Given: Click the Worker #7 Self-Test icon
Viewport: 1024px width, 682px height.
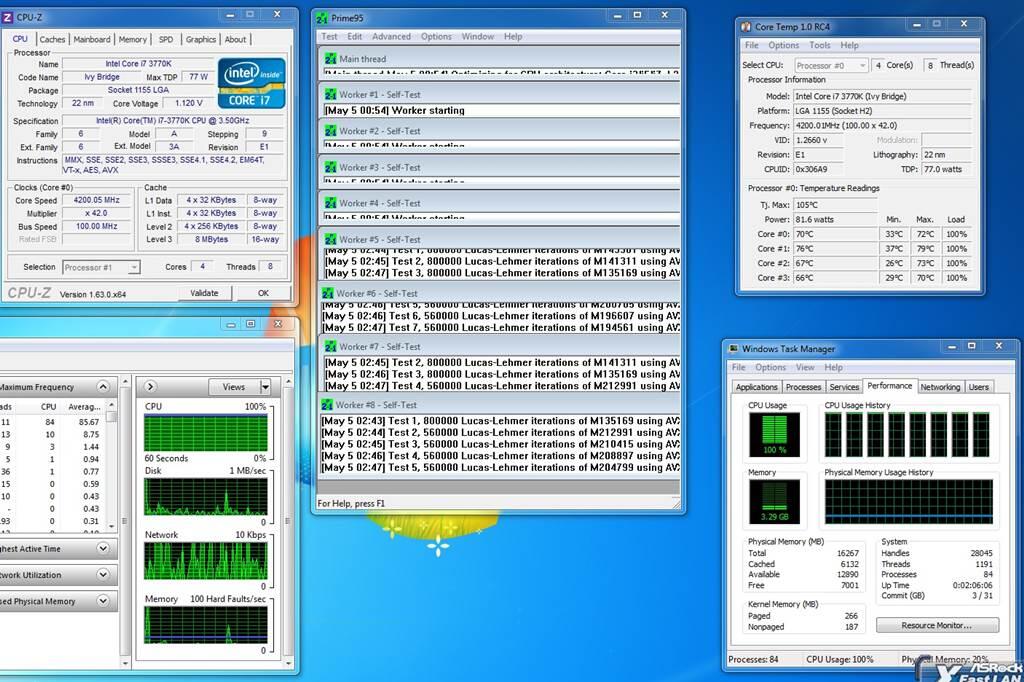Looking at the screenshot, I should 330,347.
